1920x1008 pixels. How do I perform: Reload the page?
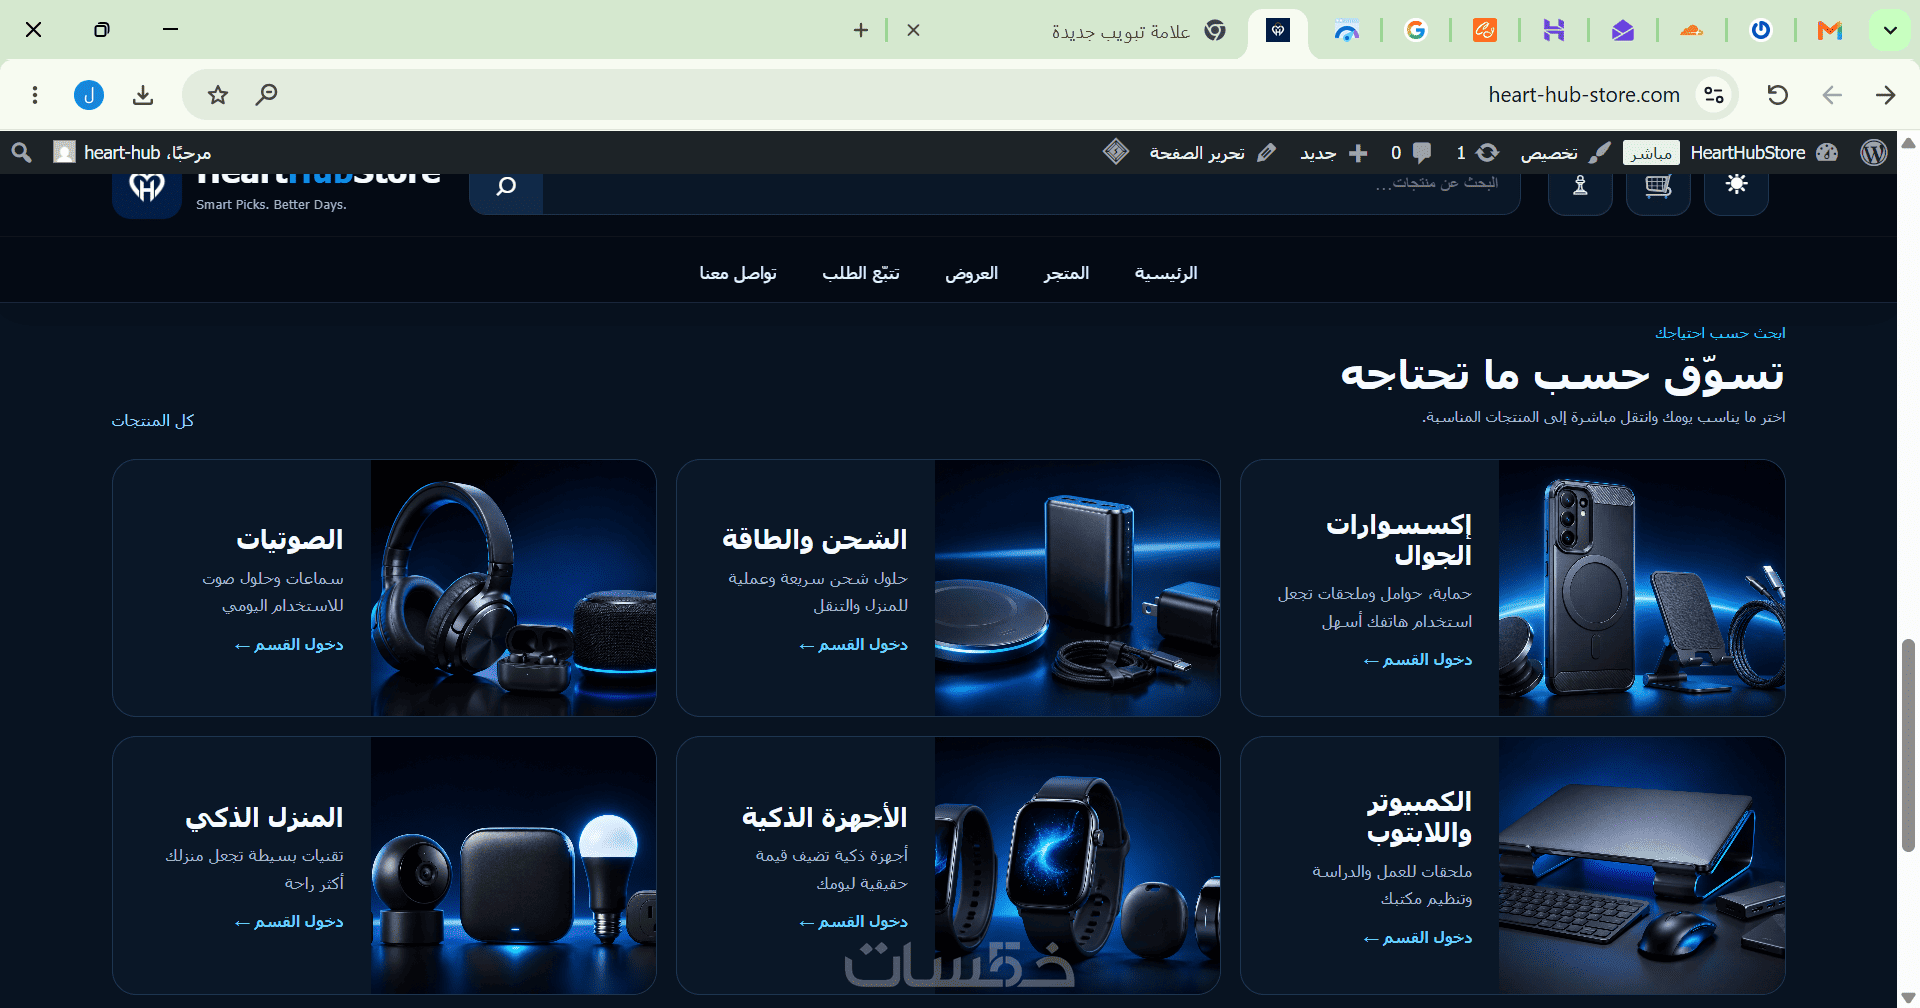(x=1777, y=95)
